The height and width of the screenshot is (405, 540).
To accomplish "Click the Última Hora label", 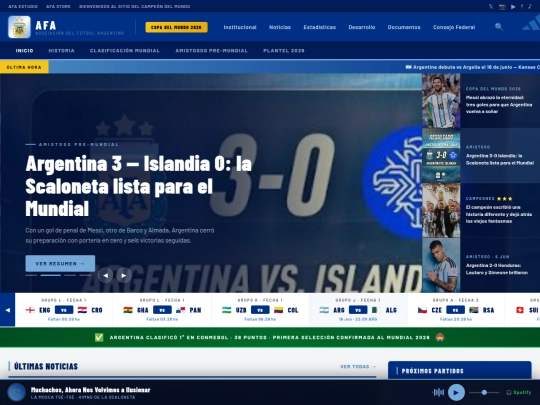I will [24, 67].
